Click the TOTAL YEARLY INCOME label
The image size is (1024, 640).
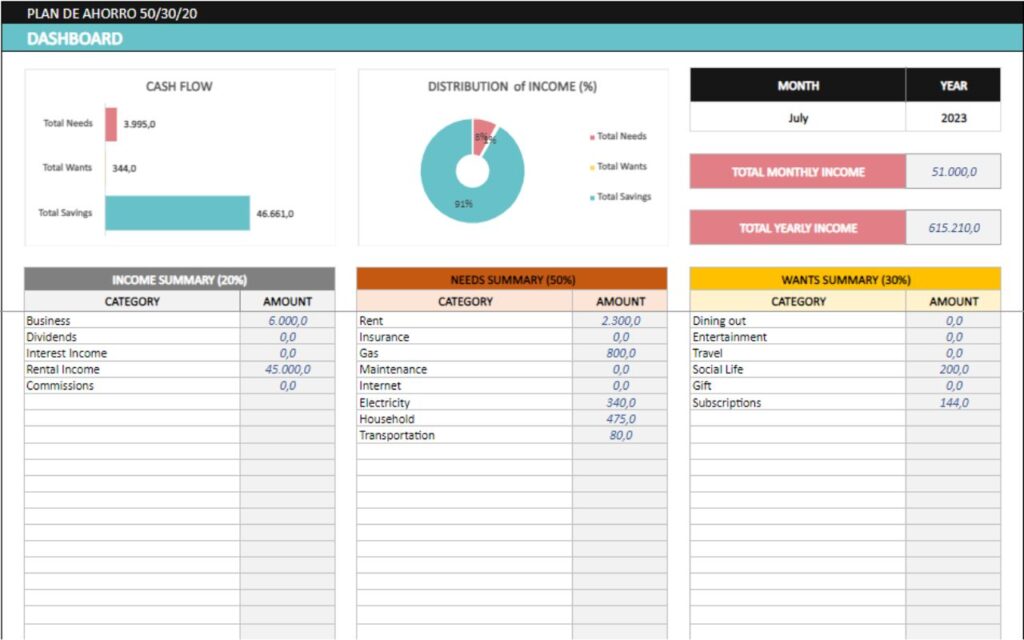tap(797, 228)
